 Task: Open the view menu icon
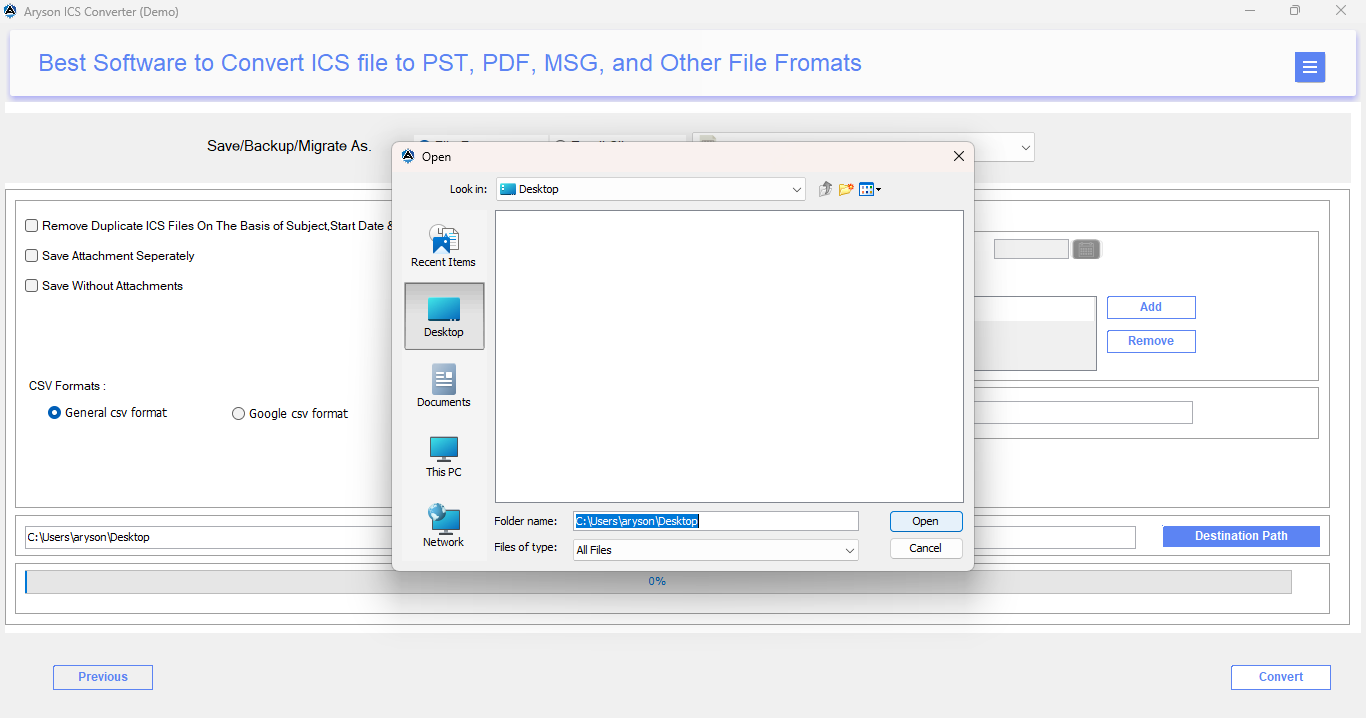(869, 189)
